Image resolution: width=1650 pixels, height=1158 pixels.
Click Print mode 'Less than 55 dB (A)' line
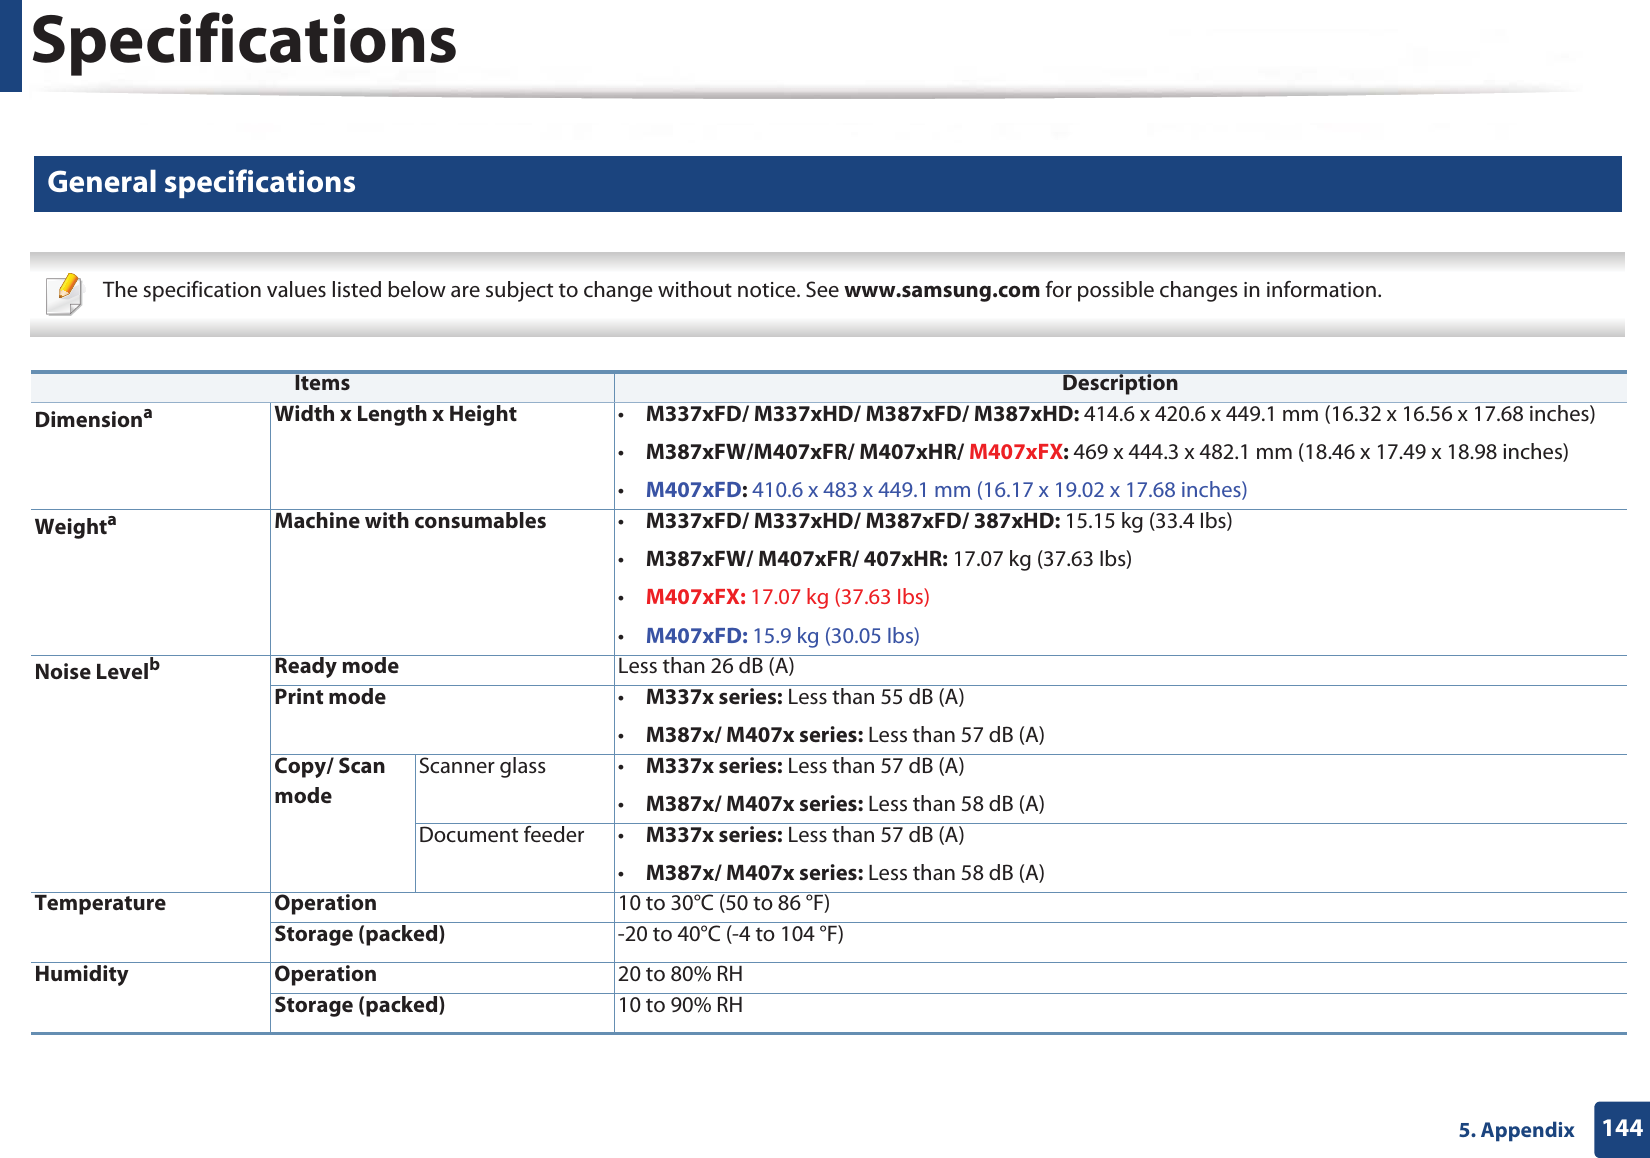[805, 698]
